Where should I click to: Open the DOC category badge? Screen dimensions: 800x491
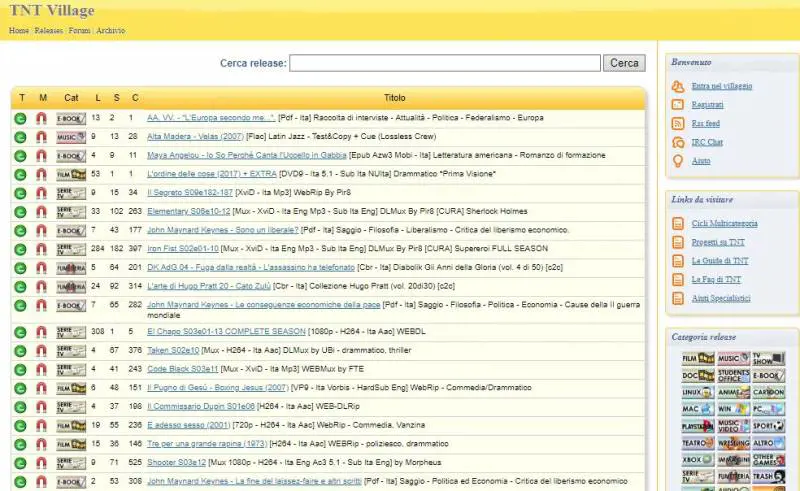coord(698,375)
